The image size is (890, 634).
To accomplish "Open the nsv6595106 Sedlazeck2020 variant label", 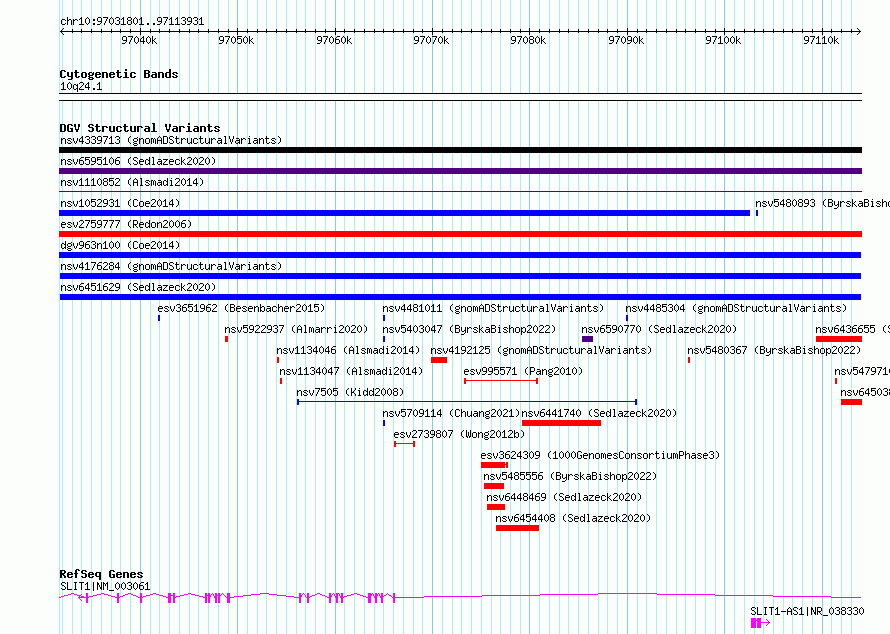I will (138, 161).
